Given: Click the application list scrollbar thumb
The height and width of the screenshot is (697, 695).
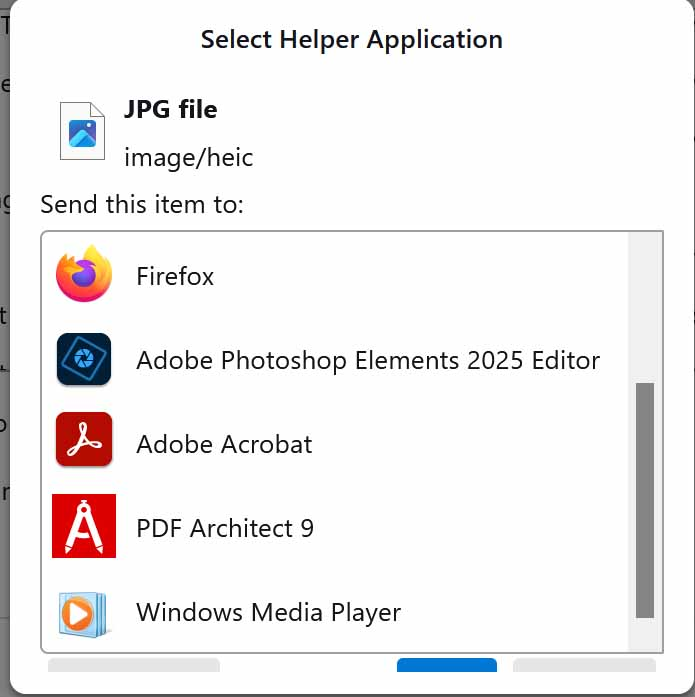Looking at the screenshot, I should pyautogui.click(x=645, y=500).
